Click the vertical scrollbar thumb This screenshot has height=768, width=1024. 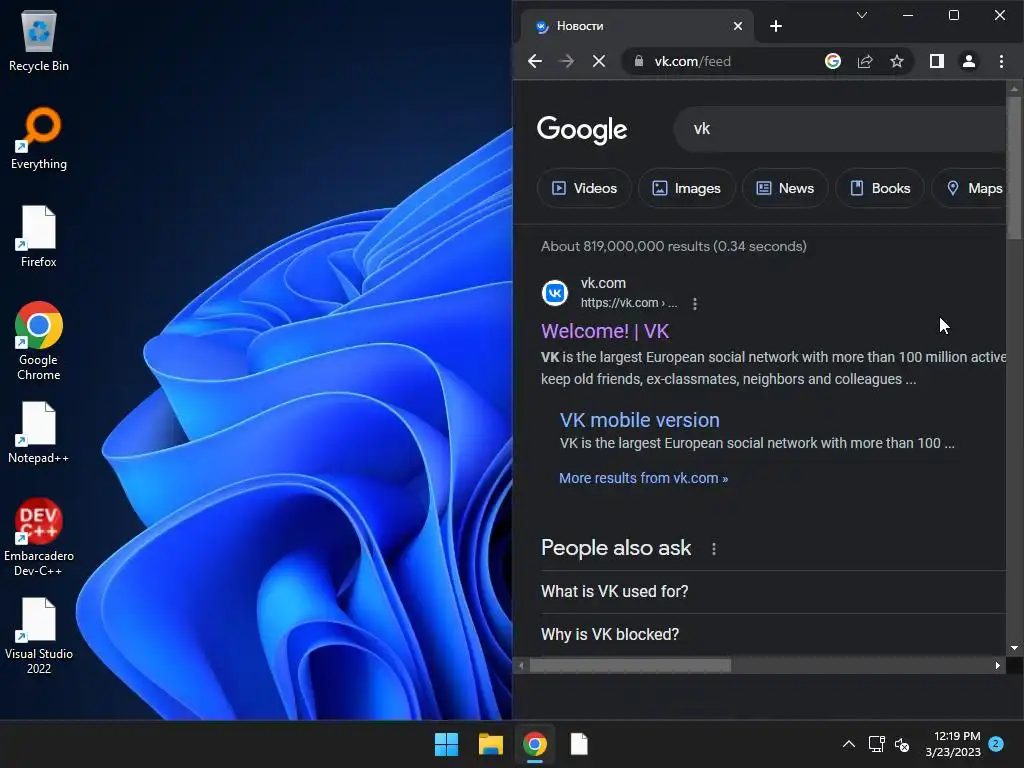point(1014,168)
